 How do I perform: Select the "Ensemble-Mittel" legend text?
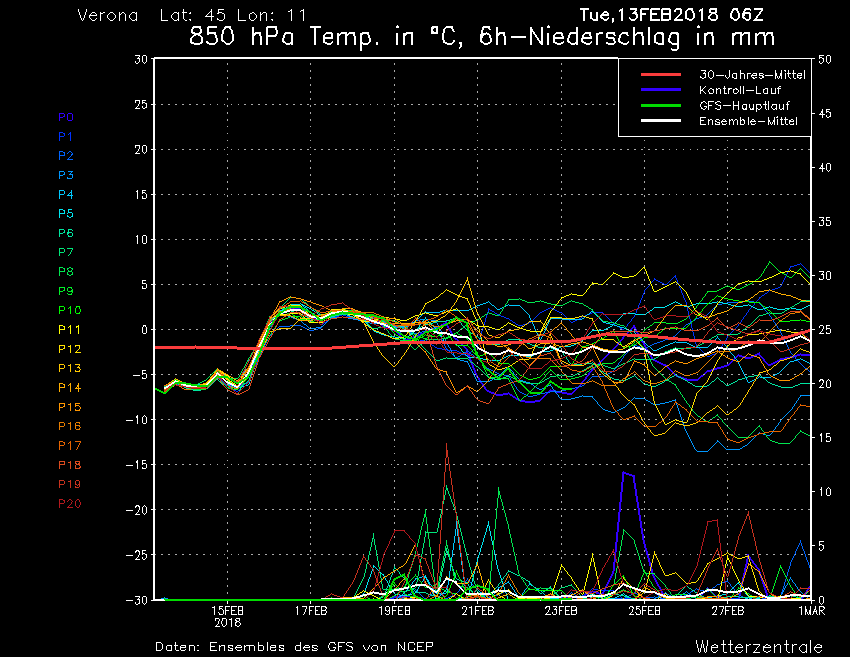[748, 121]
